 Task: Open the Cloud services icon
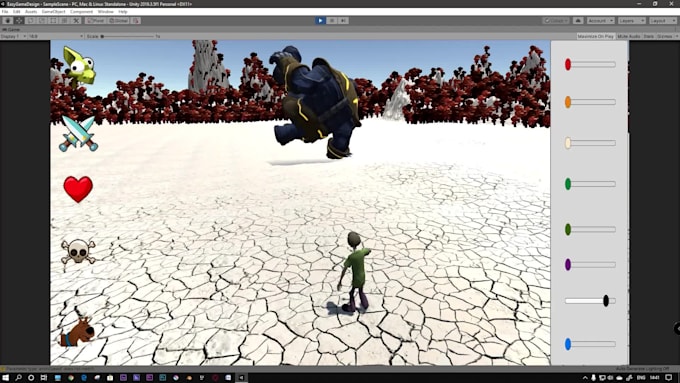tap(578, 20)
